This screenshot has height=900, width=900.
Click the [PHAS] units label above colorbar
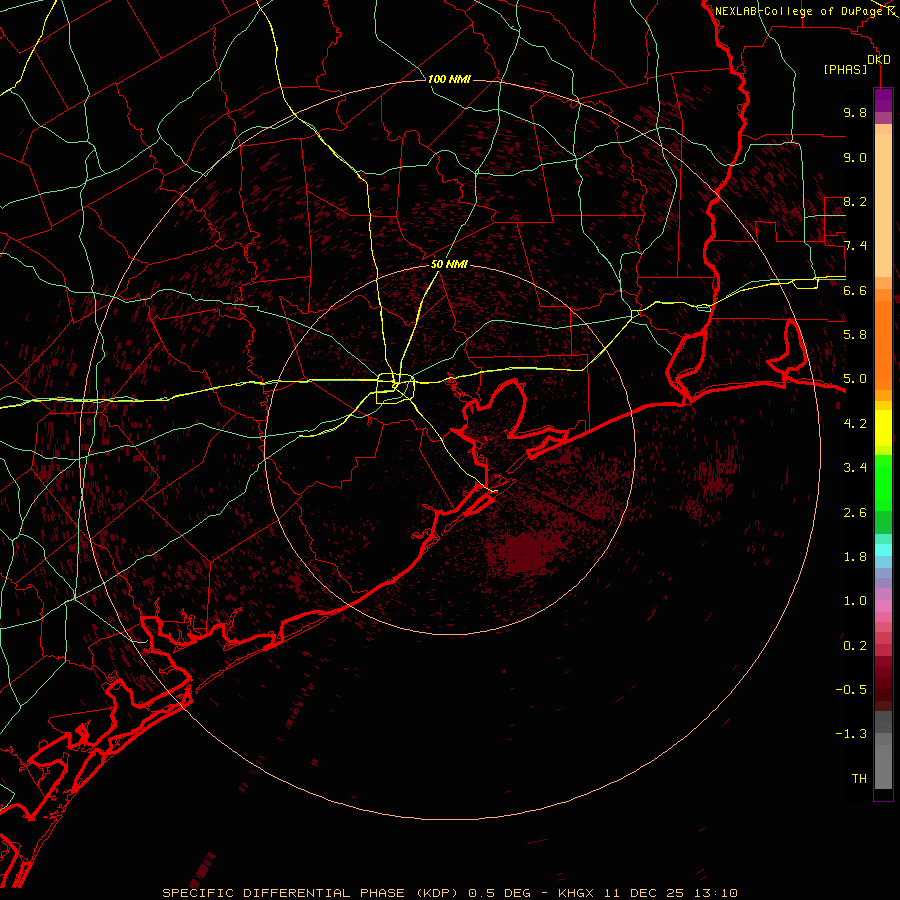[845, 69]
